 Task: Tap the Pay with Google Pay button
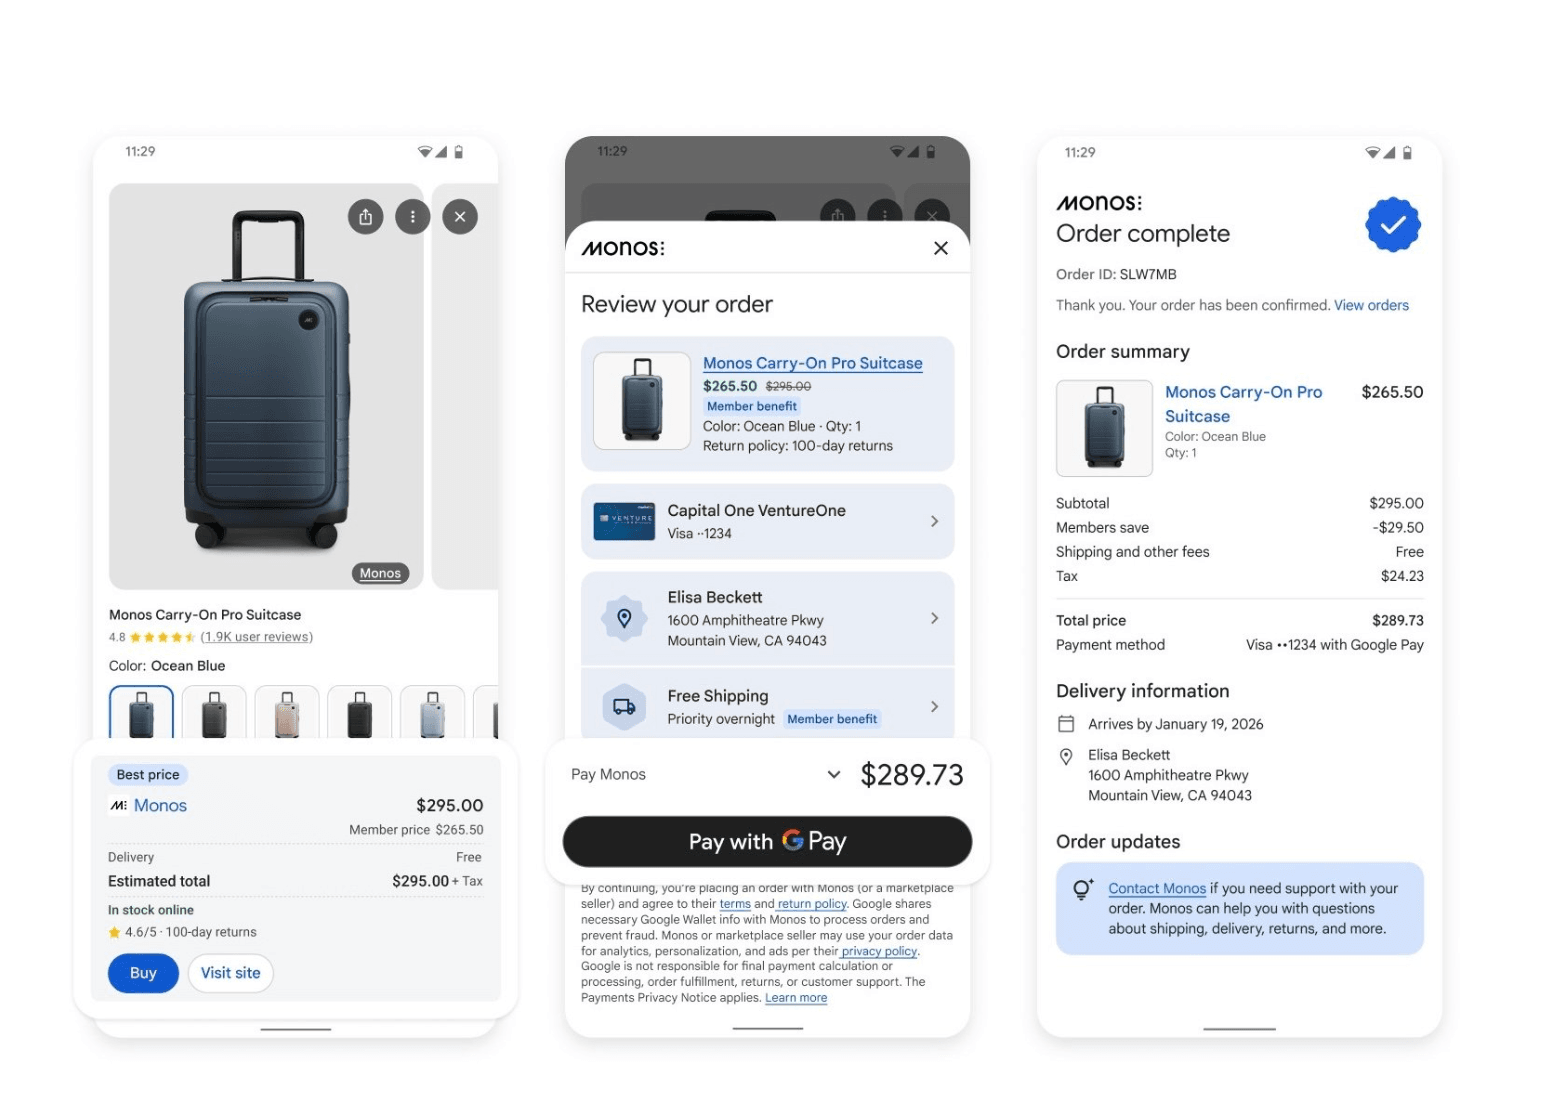tap(767, 841)
